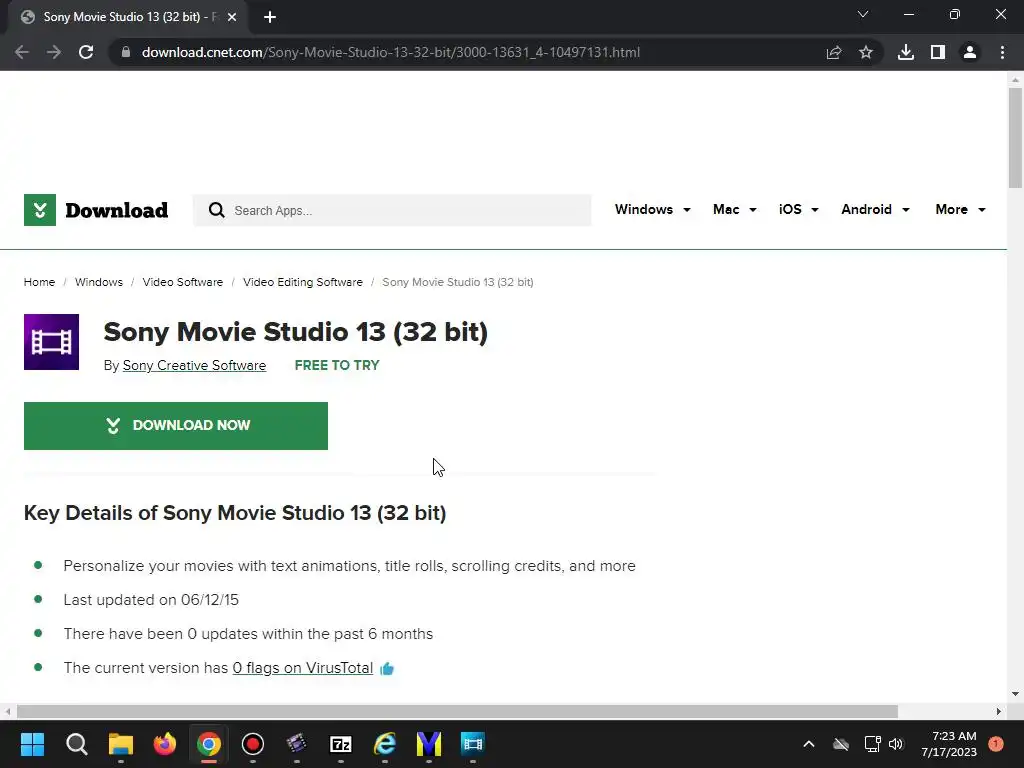Click the Download Now button
Screen dimensions: 1024x768
(176, 426)
